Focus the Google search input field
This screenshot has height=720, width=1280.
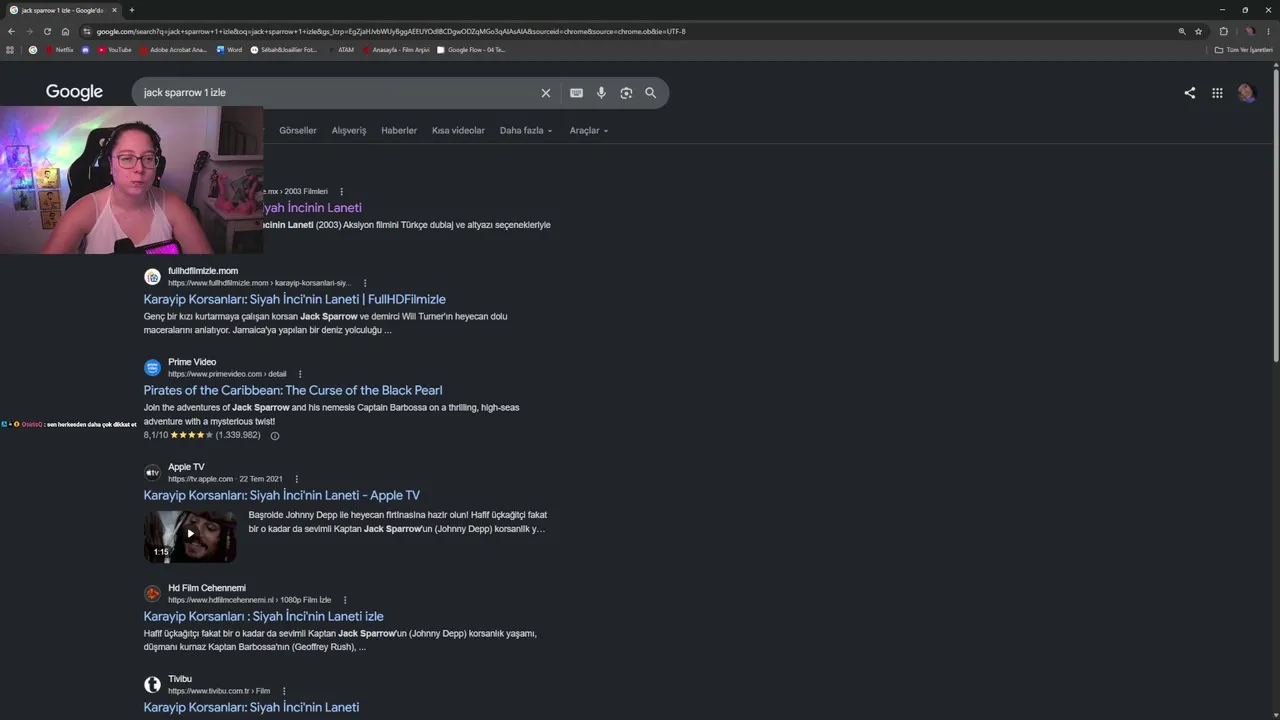[338, 93]
